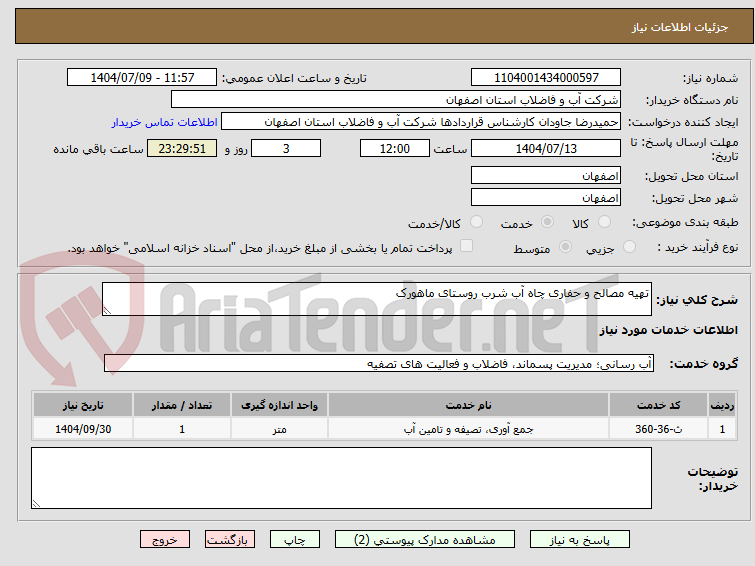The height and width of the screenshot is (566, 755).
Task: Click the row number cell in ردیف column
Action: [x=722, y=429]
